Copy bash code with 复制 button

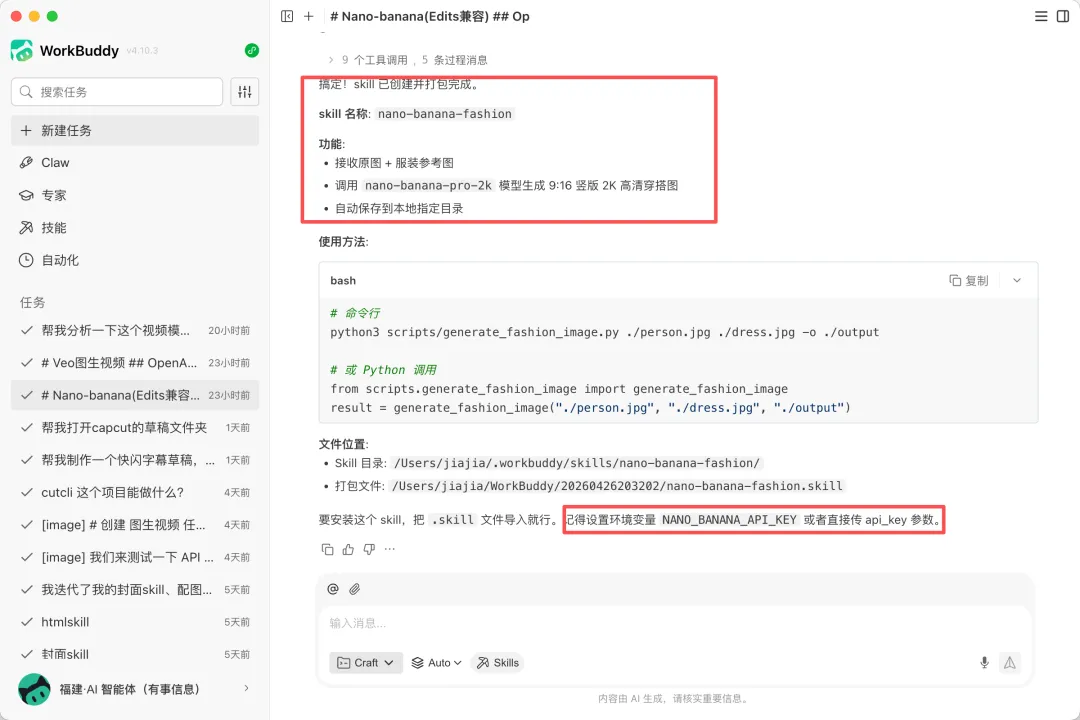[968, 280]
